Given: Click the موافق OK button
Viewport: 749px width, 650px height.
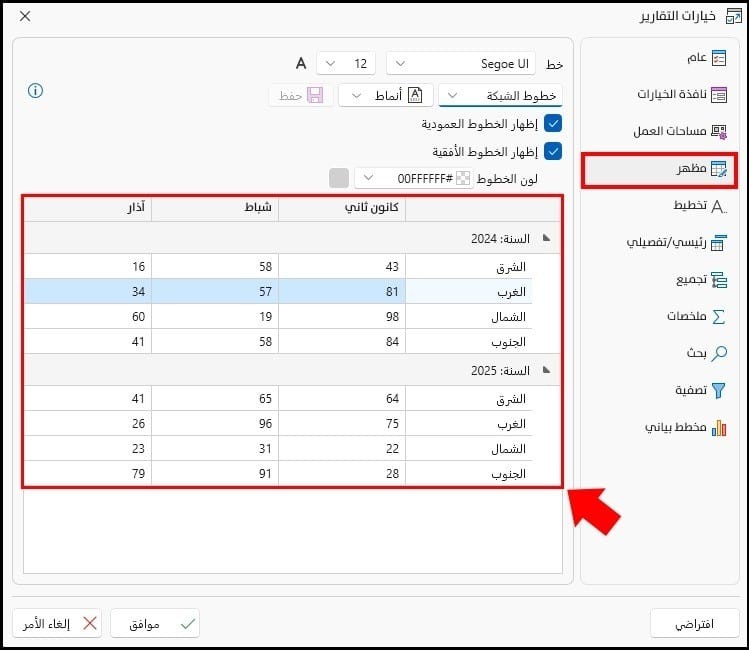Looking at the screenshot, I should pyautogui.click(x=155, y=623).
